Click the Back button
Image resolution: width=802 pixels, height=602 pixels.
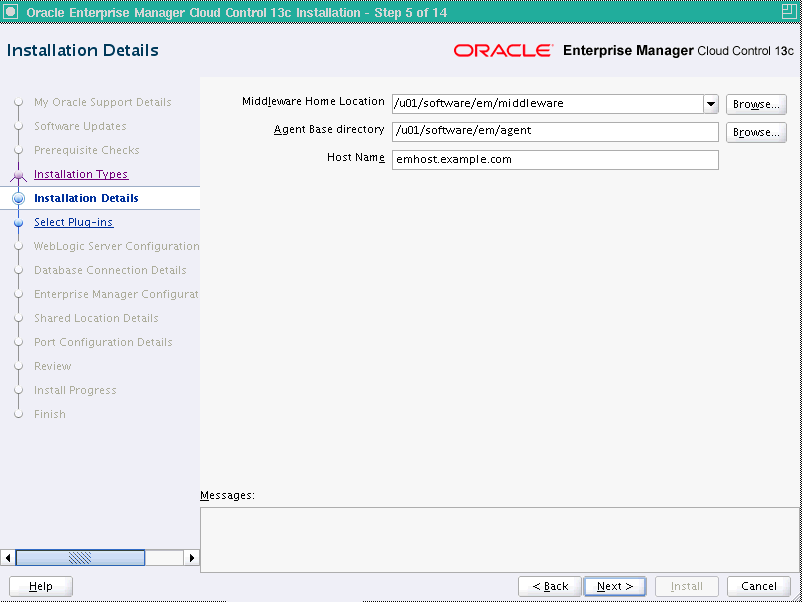click(550, 586)
